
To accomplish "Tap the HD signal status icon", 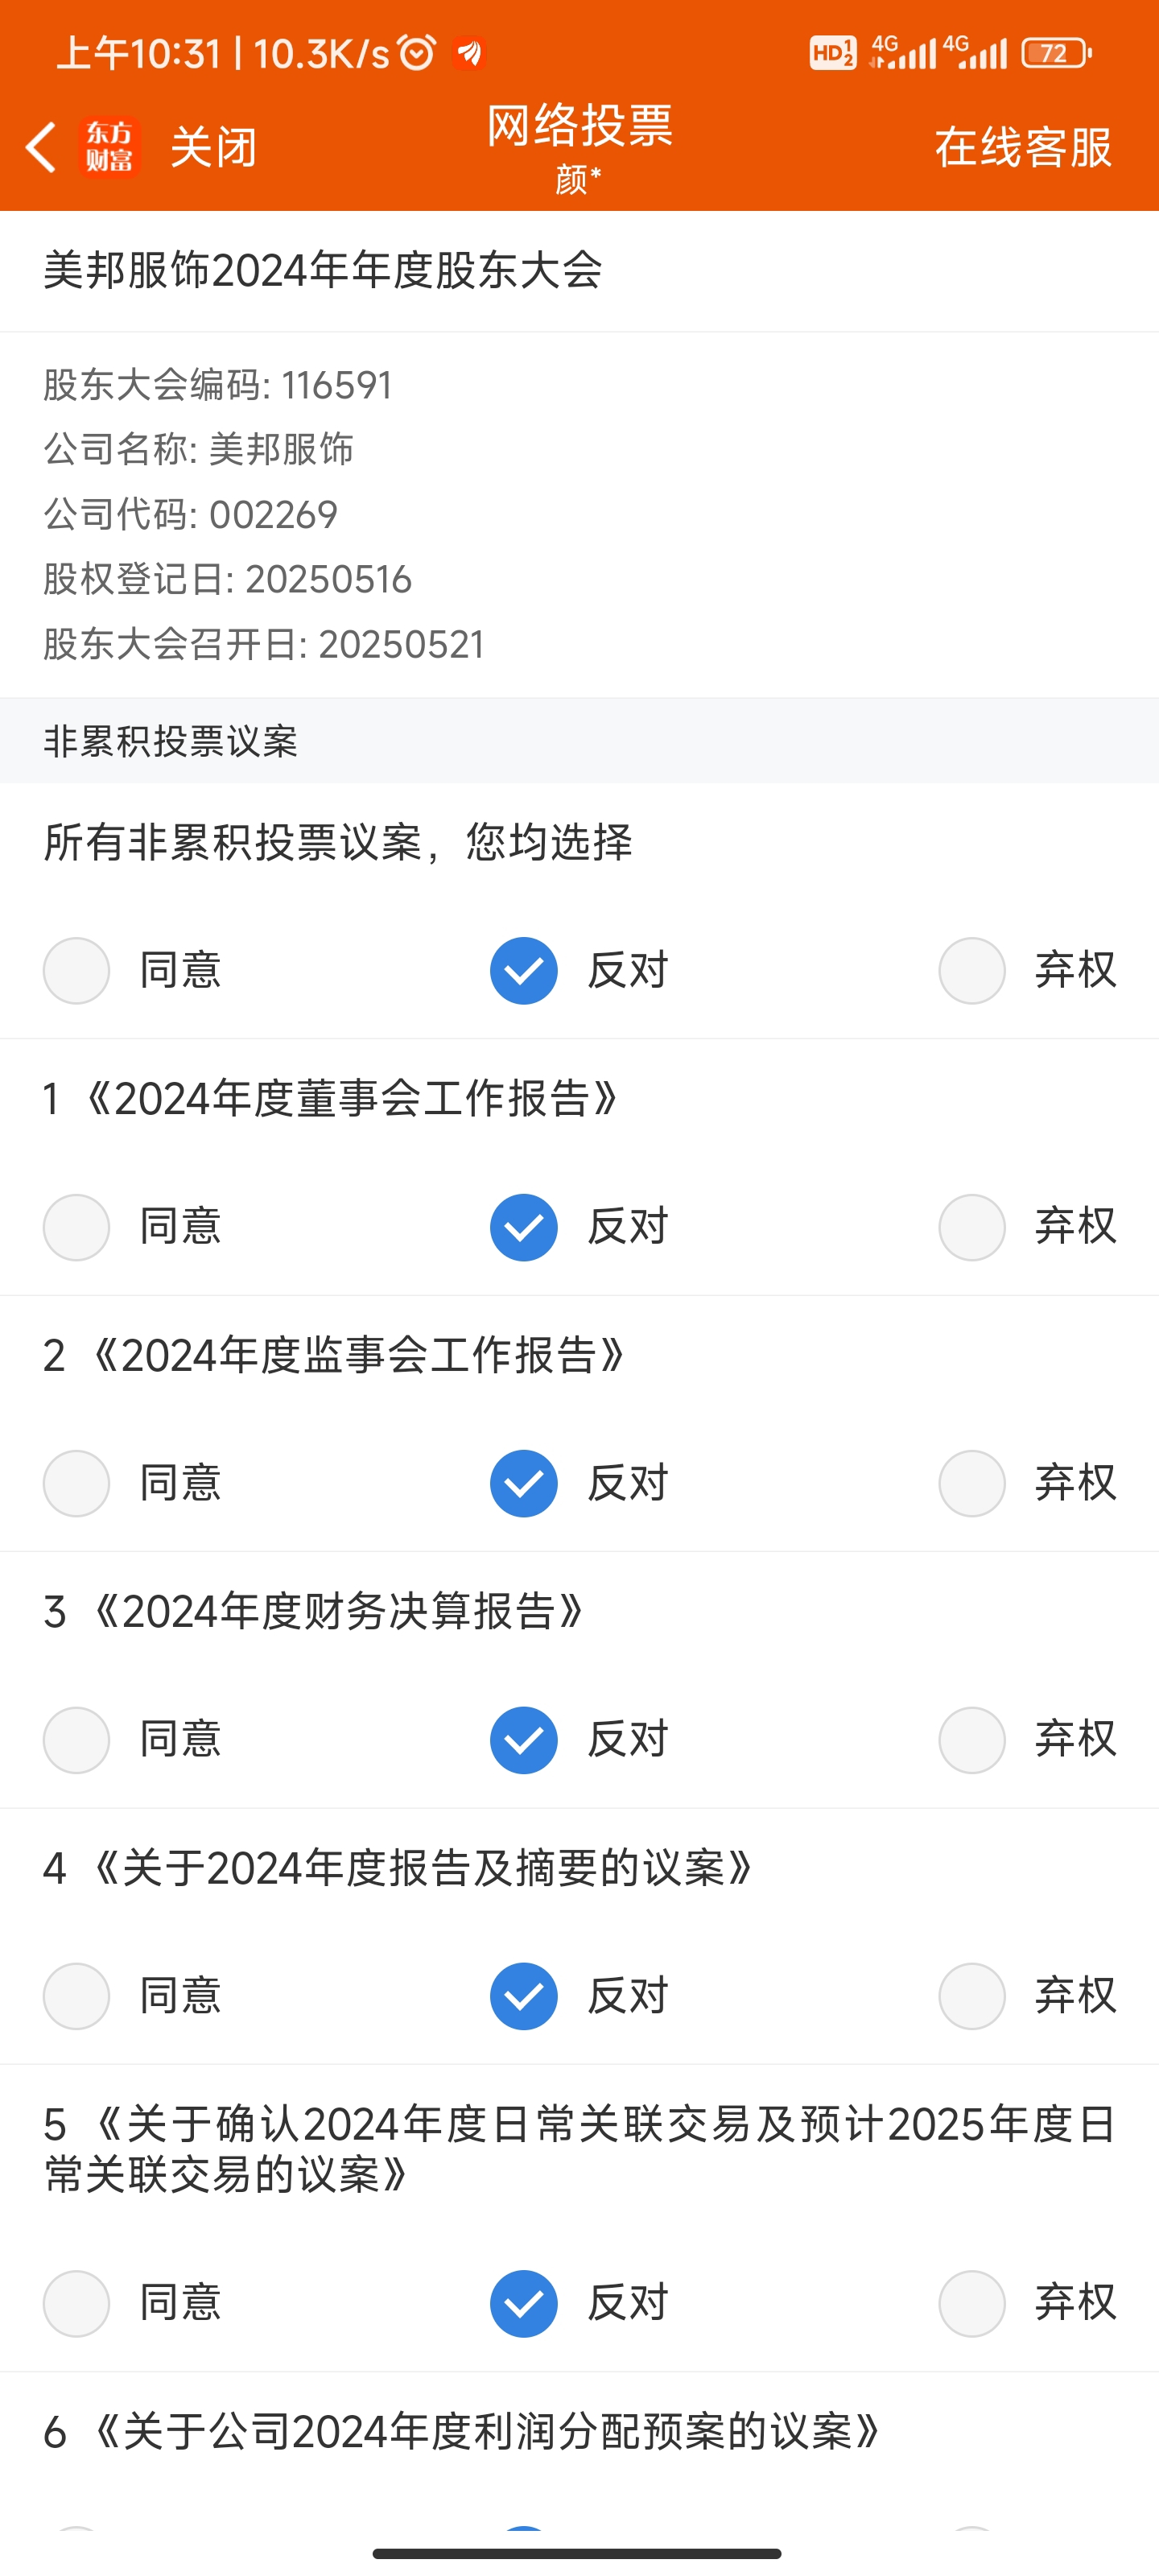I will [x=833, y=52].
